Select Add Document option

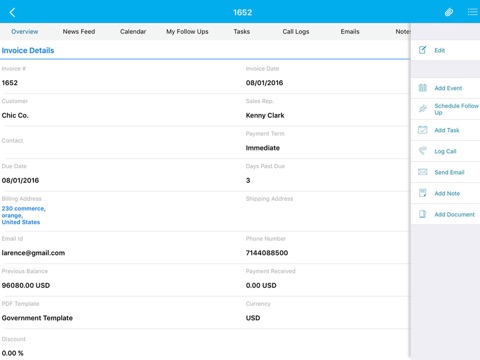(445, 214)
